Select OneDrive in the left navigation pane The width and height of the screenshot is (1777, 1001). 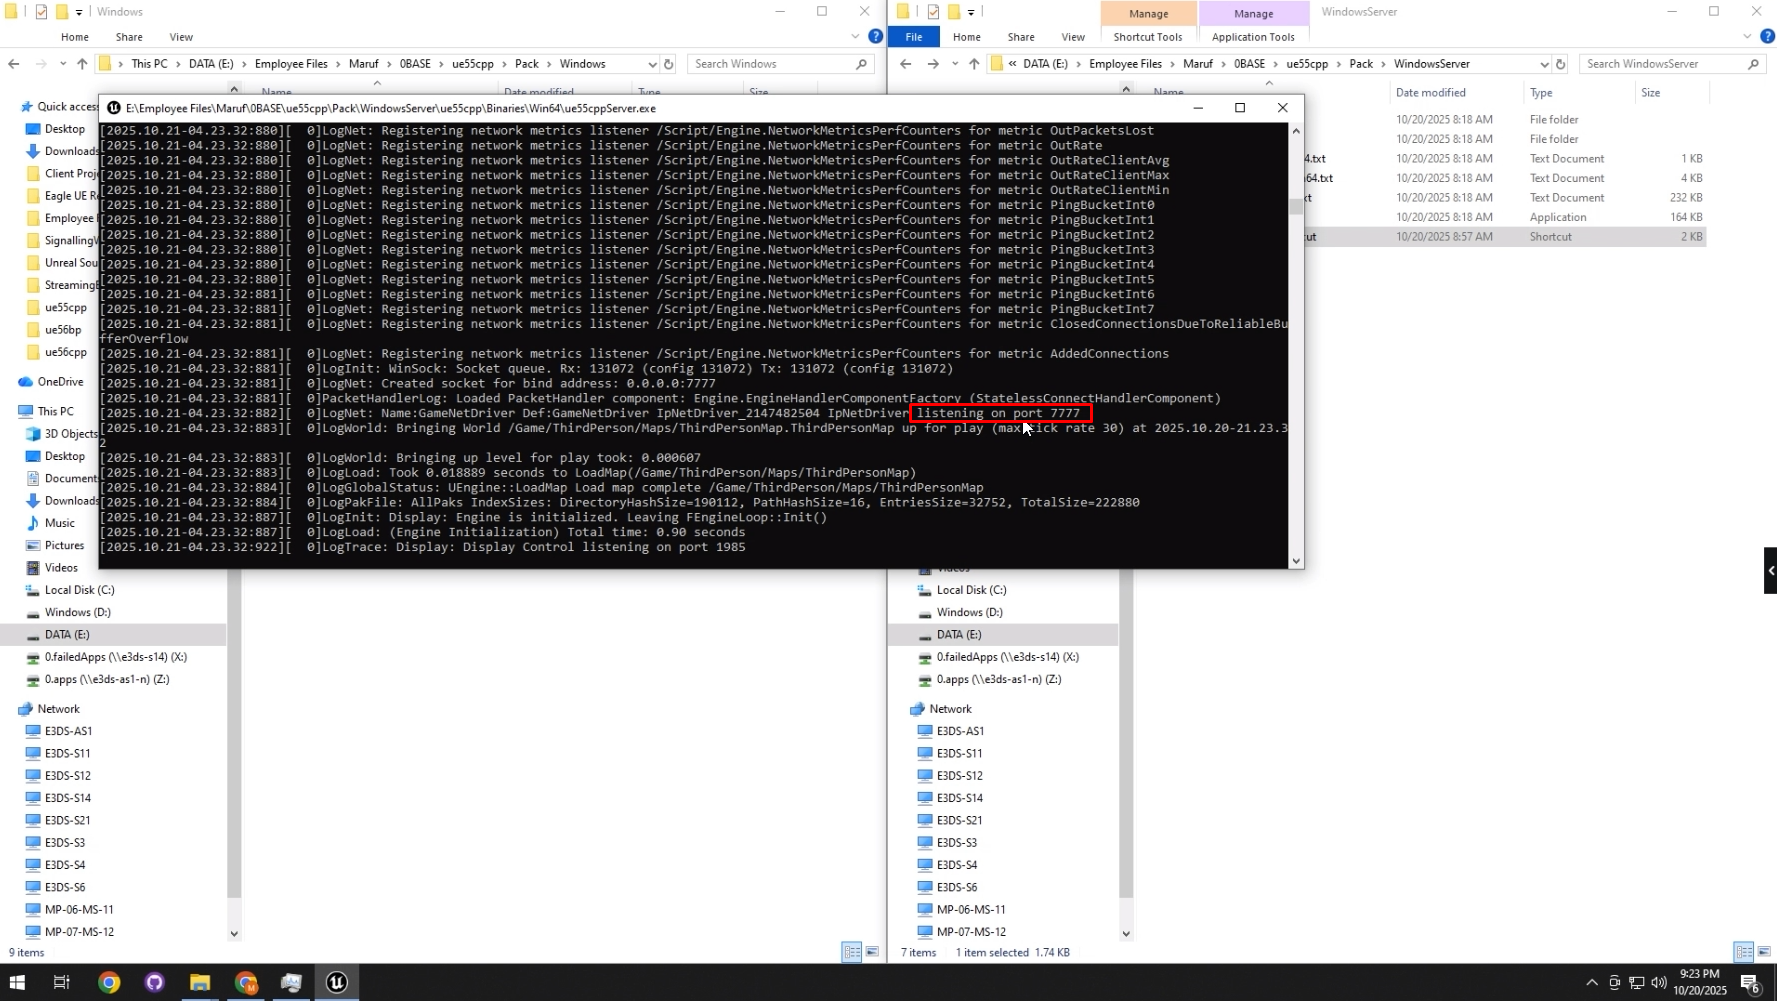[60, 382]
